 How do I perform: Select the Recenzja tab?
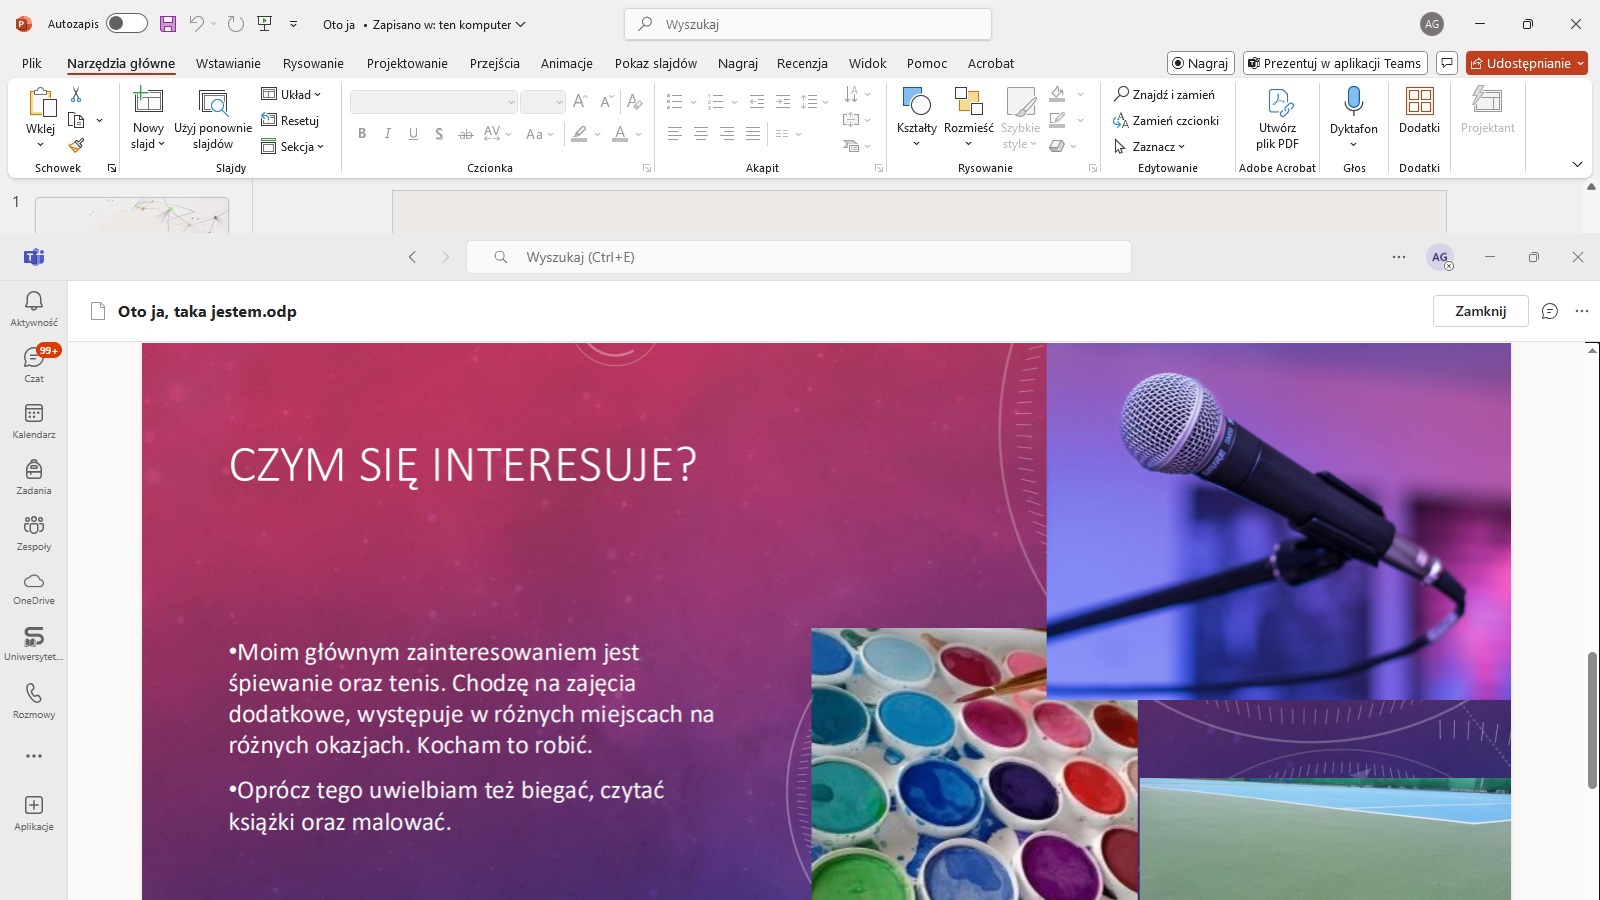point(802,63)
